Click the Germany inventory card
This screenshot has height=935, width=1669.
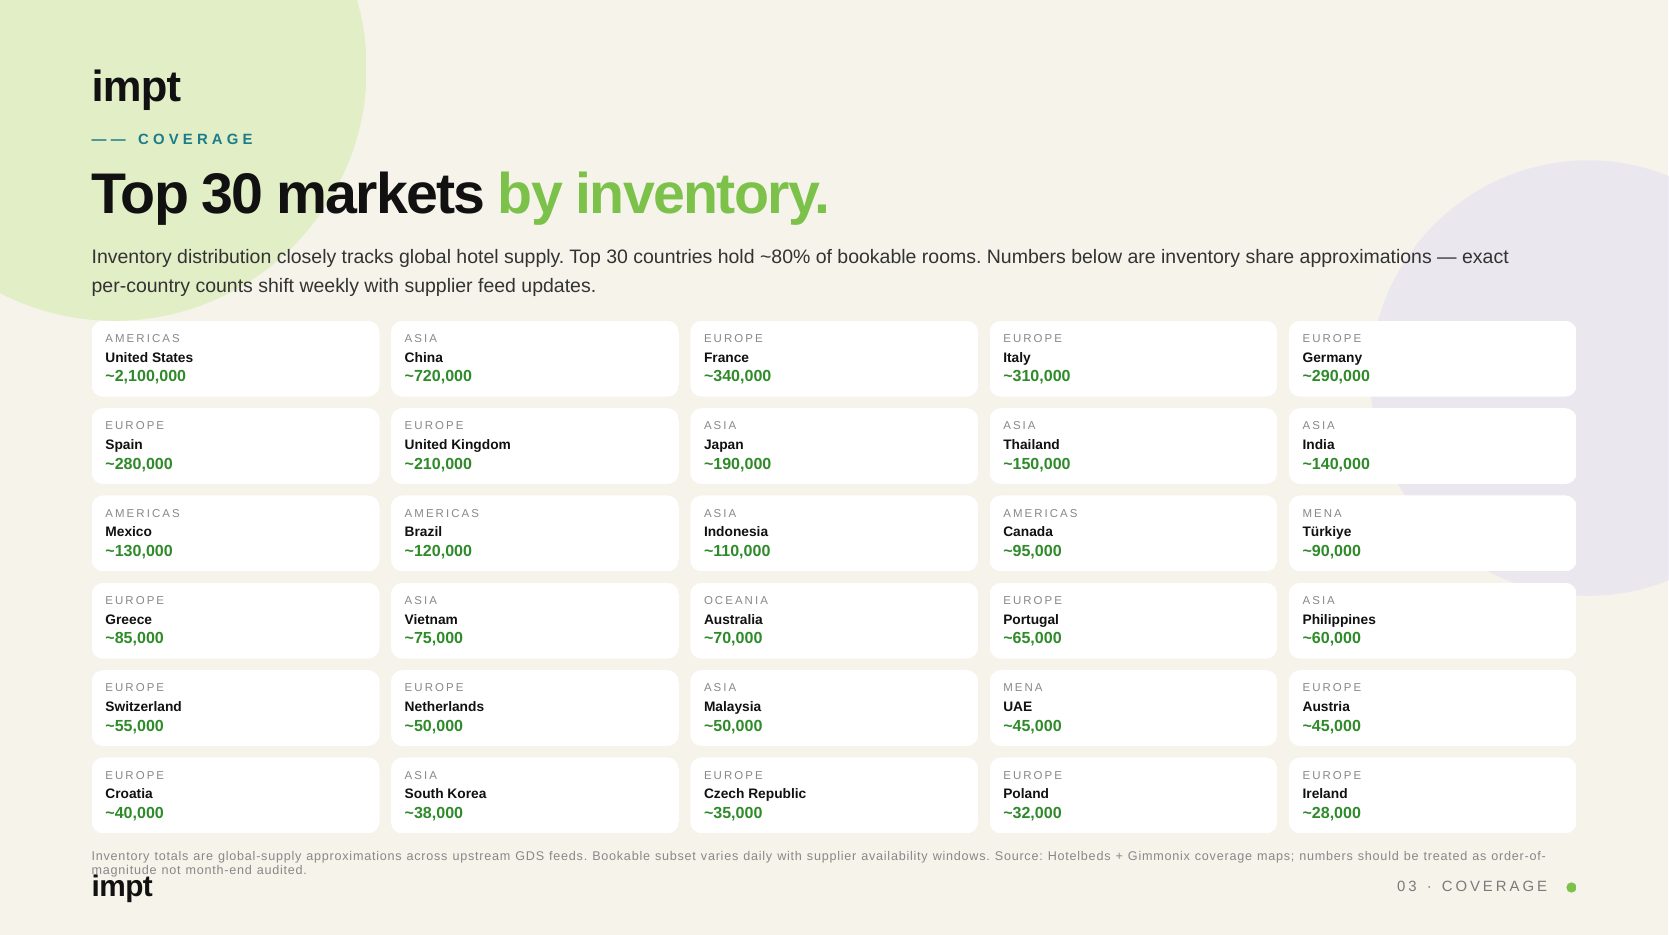(x=1432, y=358)
